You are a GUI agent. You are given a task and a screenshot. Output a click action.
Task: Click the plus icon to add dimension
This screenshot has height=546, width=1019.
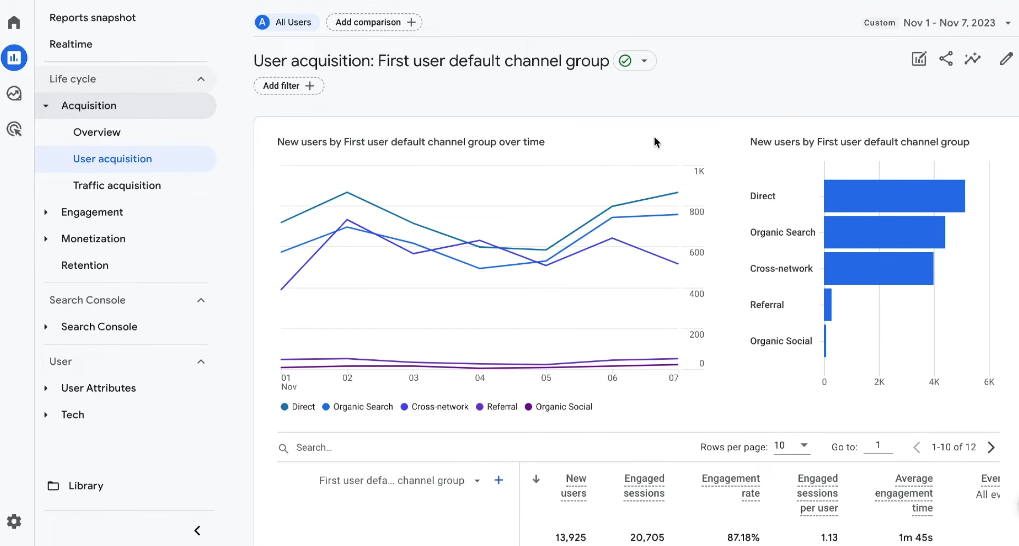(x=498, y=480)
